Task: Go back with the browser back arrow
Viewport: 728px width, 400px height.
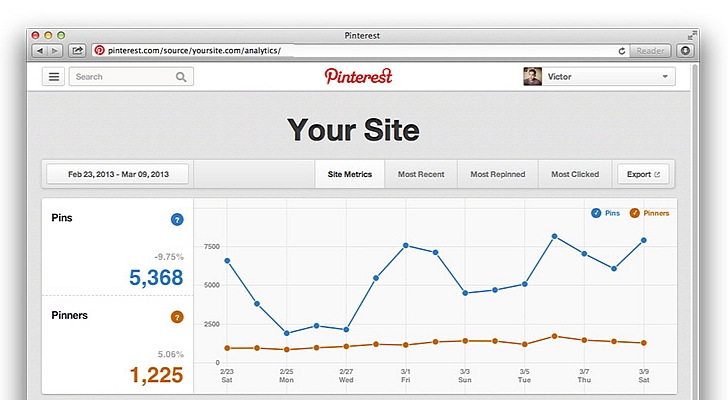Action: click(x=40, y=51)
